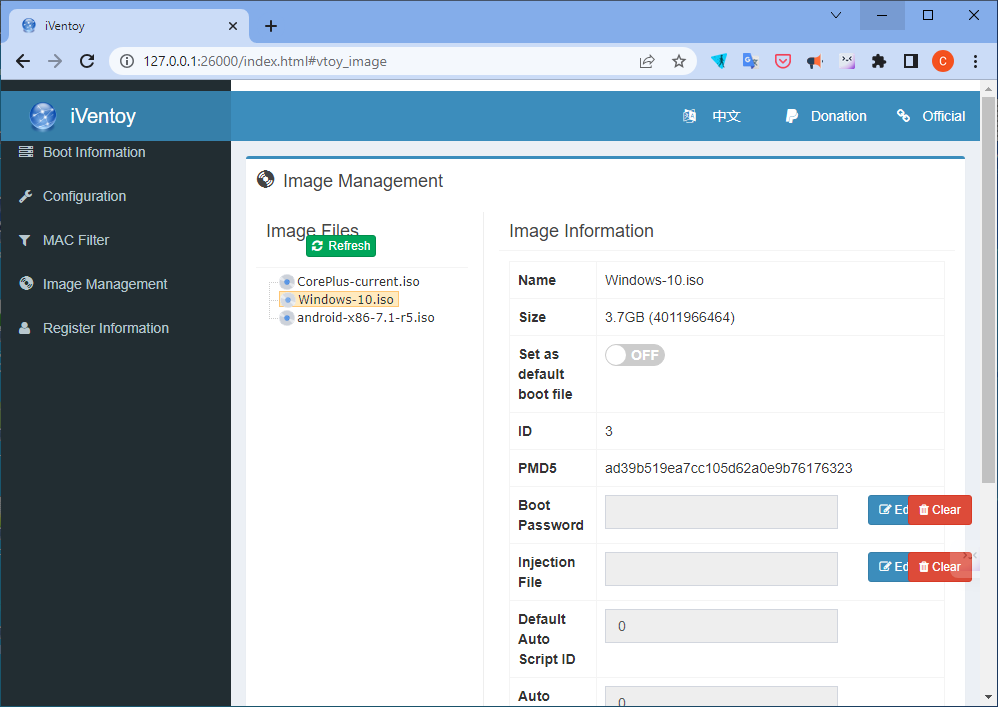
Task: Select Windows-10.iso in the file tree
Action: (346, 299)
